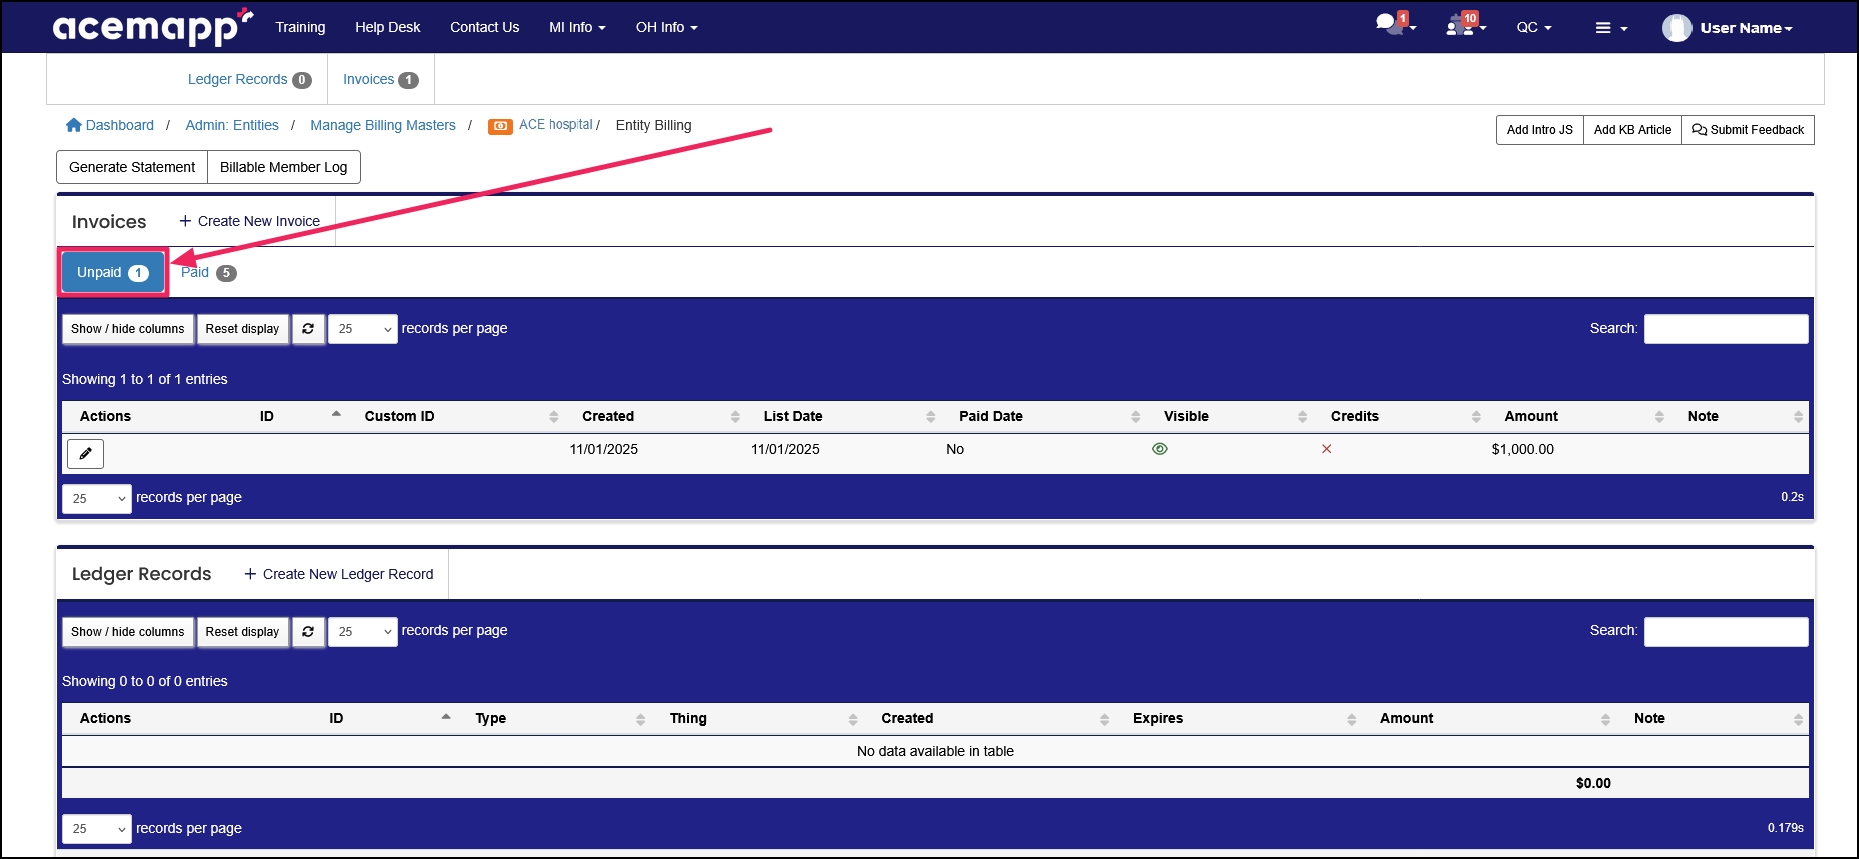Open Show / hide columns for Ledger Records
Image resolution: width=1859 pixels, height=859 pixels.
pyautogui.click(x=127, y=632)
